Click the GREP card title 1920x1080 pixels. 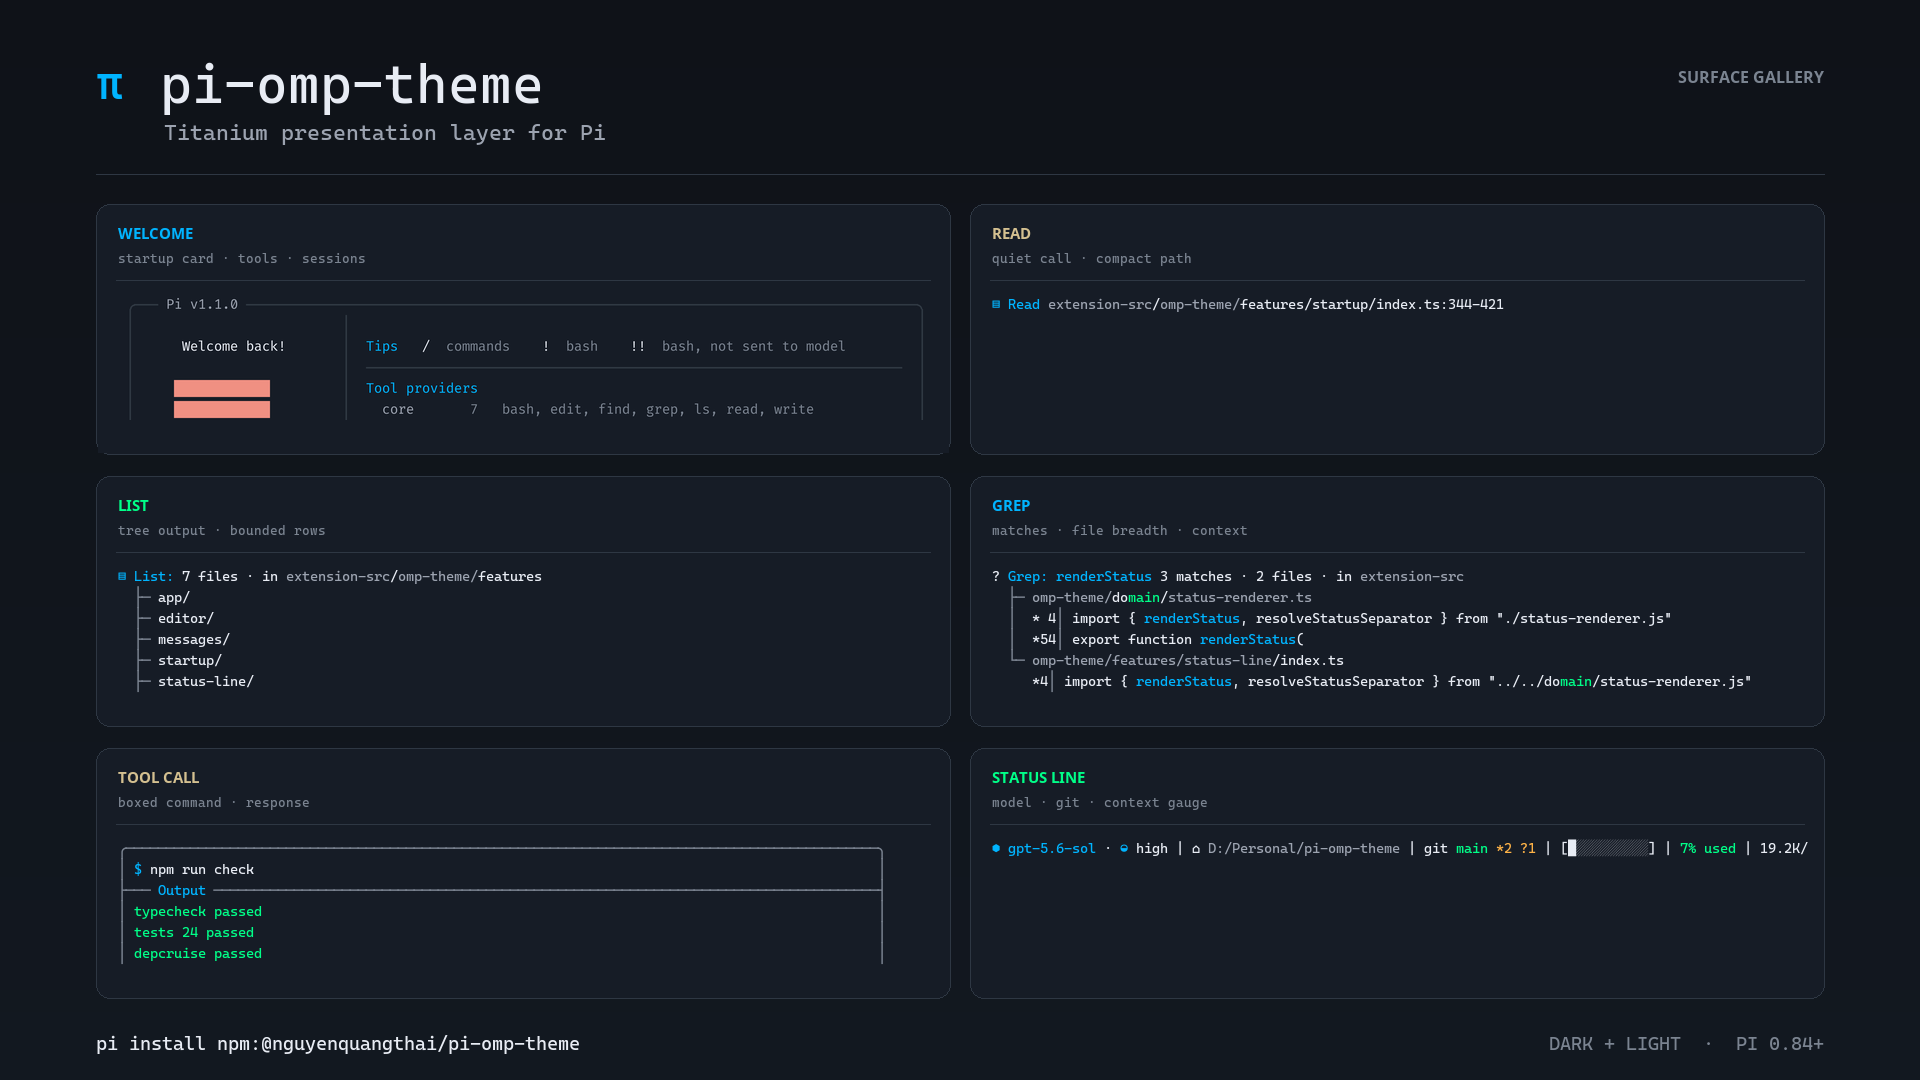coord(1011,506)
